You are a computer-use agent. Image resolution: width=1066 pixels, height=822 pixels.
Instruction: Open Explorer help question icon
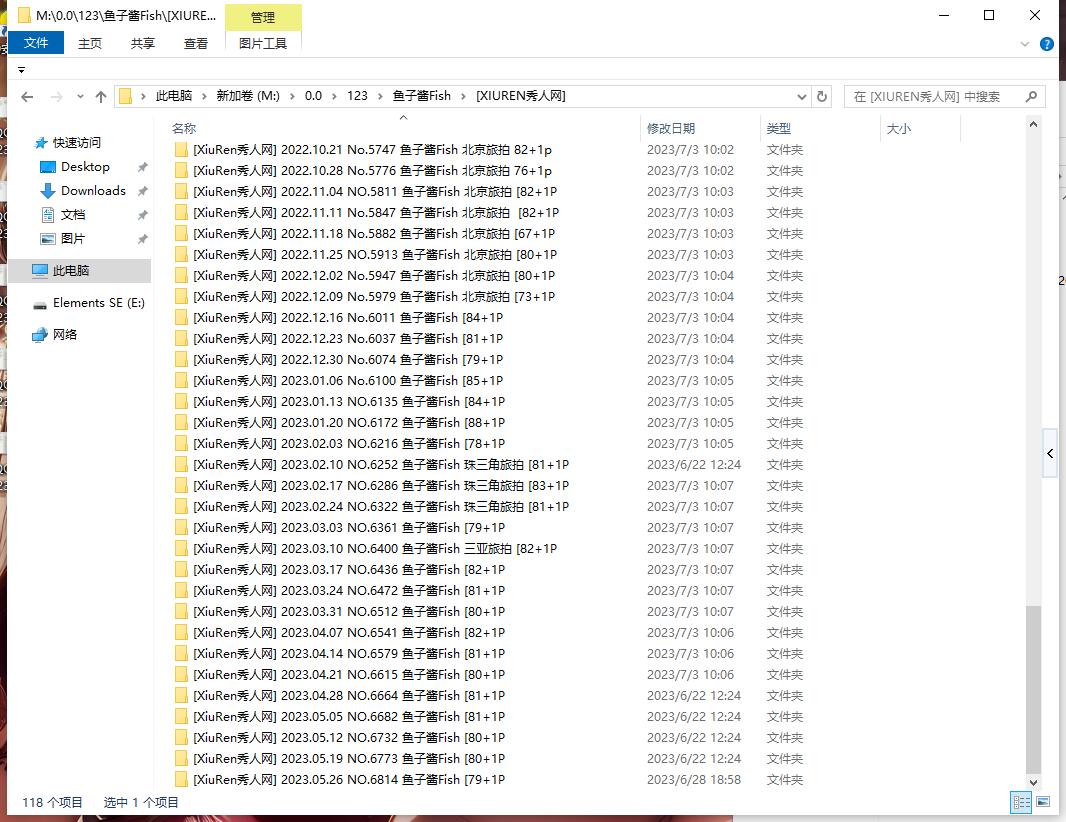[1047, 44]
